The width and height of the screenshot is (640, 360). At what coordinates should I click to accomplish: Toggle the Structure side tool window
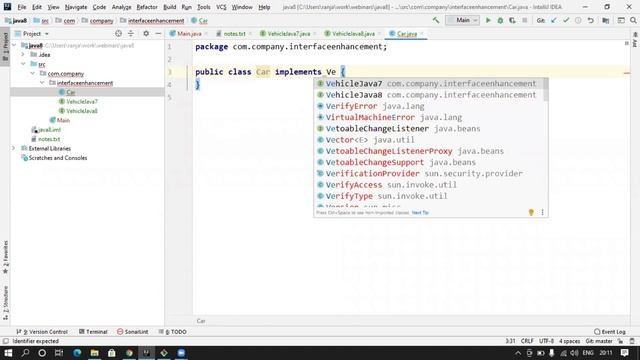(x=5, y=302)
